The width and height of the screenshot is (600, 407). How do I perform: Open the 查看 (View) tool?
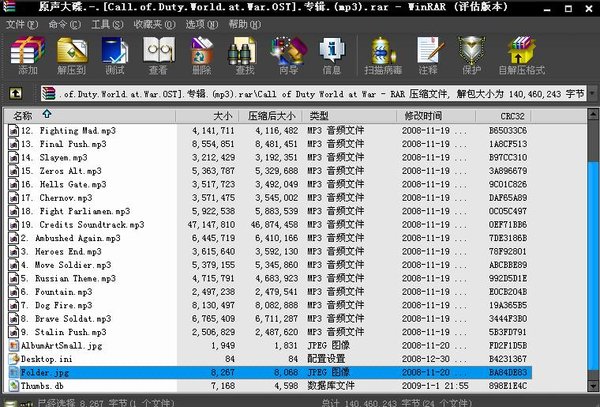[158, 55]
